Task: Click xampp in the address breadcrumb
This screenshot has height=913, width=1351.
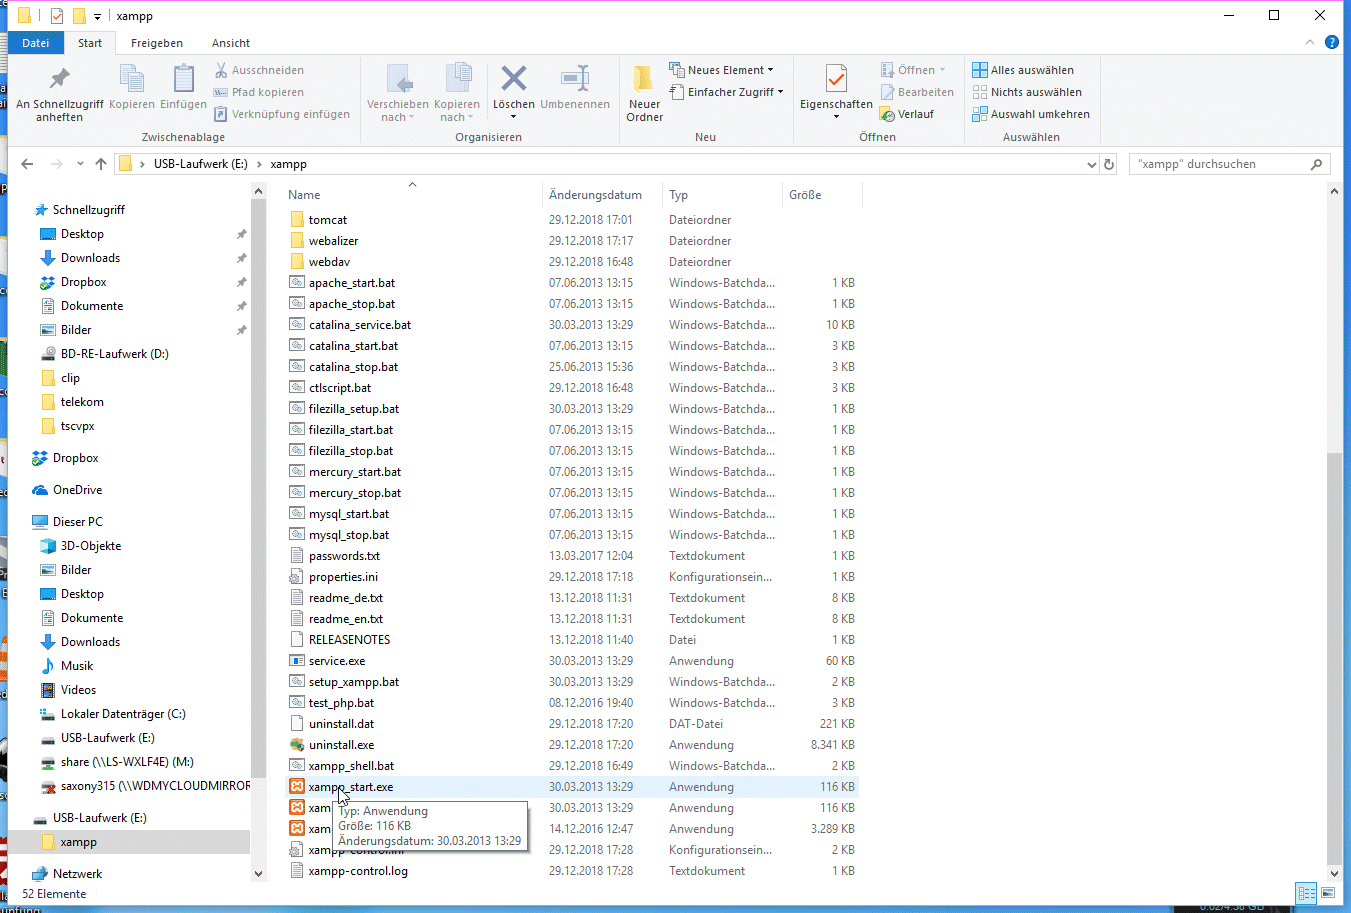Action: [x=288, y=164]
